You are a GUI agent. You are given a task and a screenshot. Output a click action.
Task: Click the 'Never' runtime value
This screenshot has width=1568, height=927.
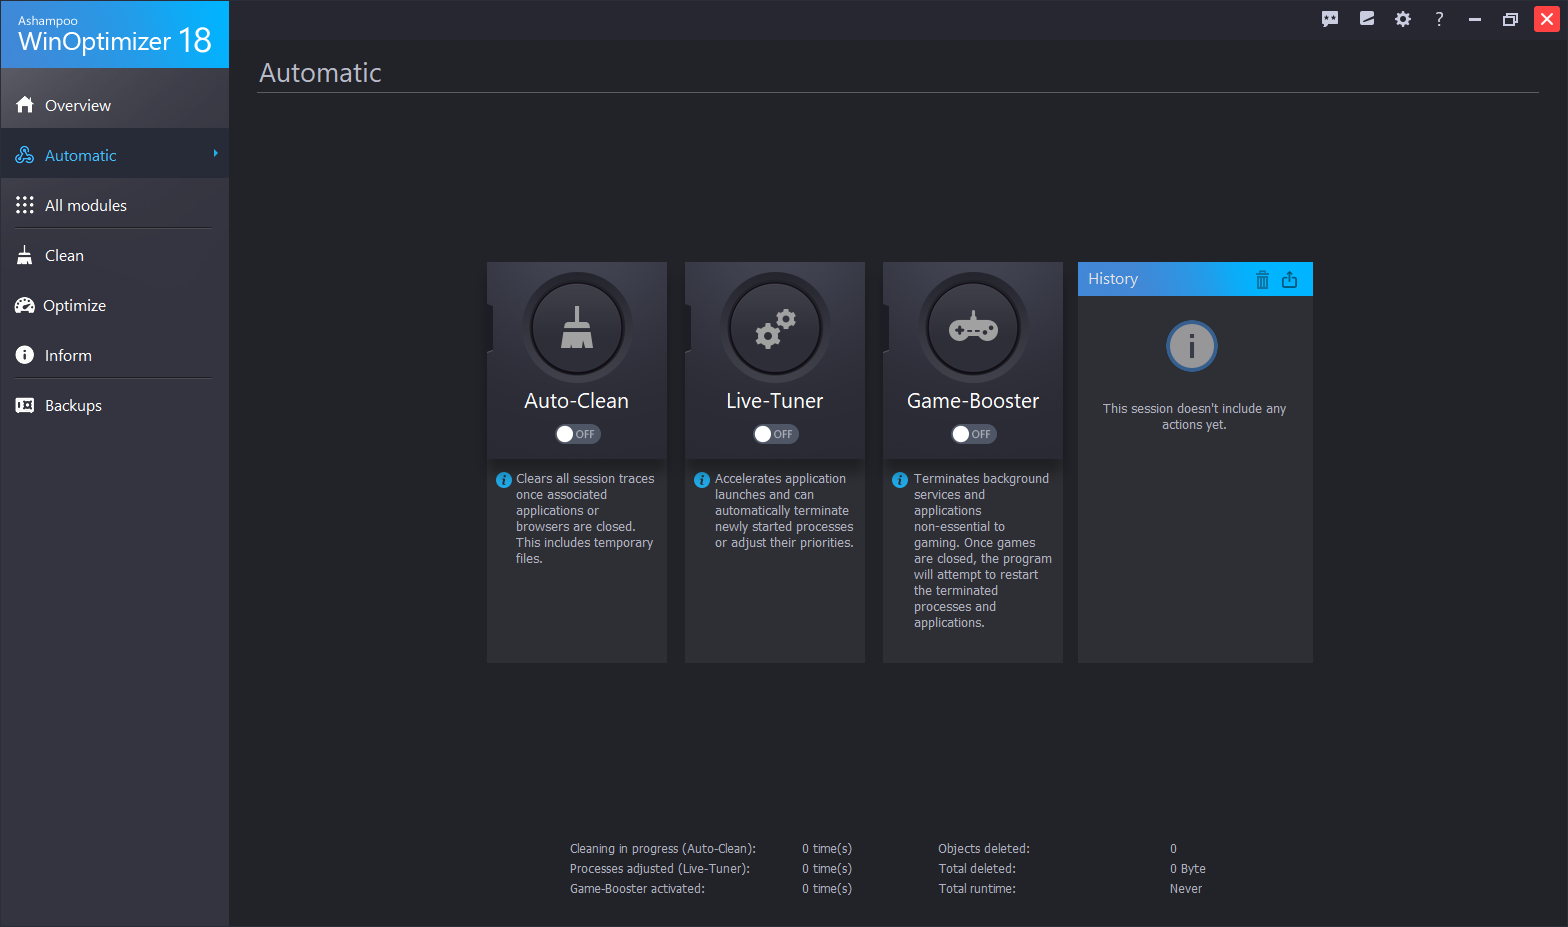(x=1186, y=889)
